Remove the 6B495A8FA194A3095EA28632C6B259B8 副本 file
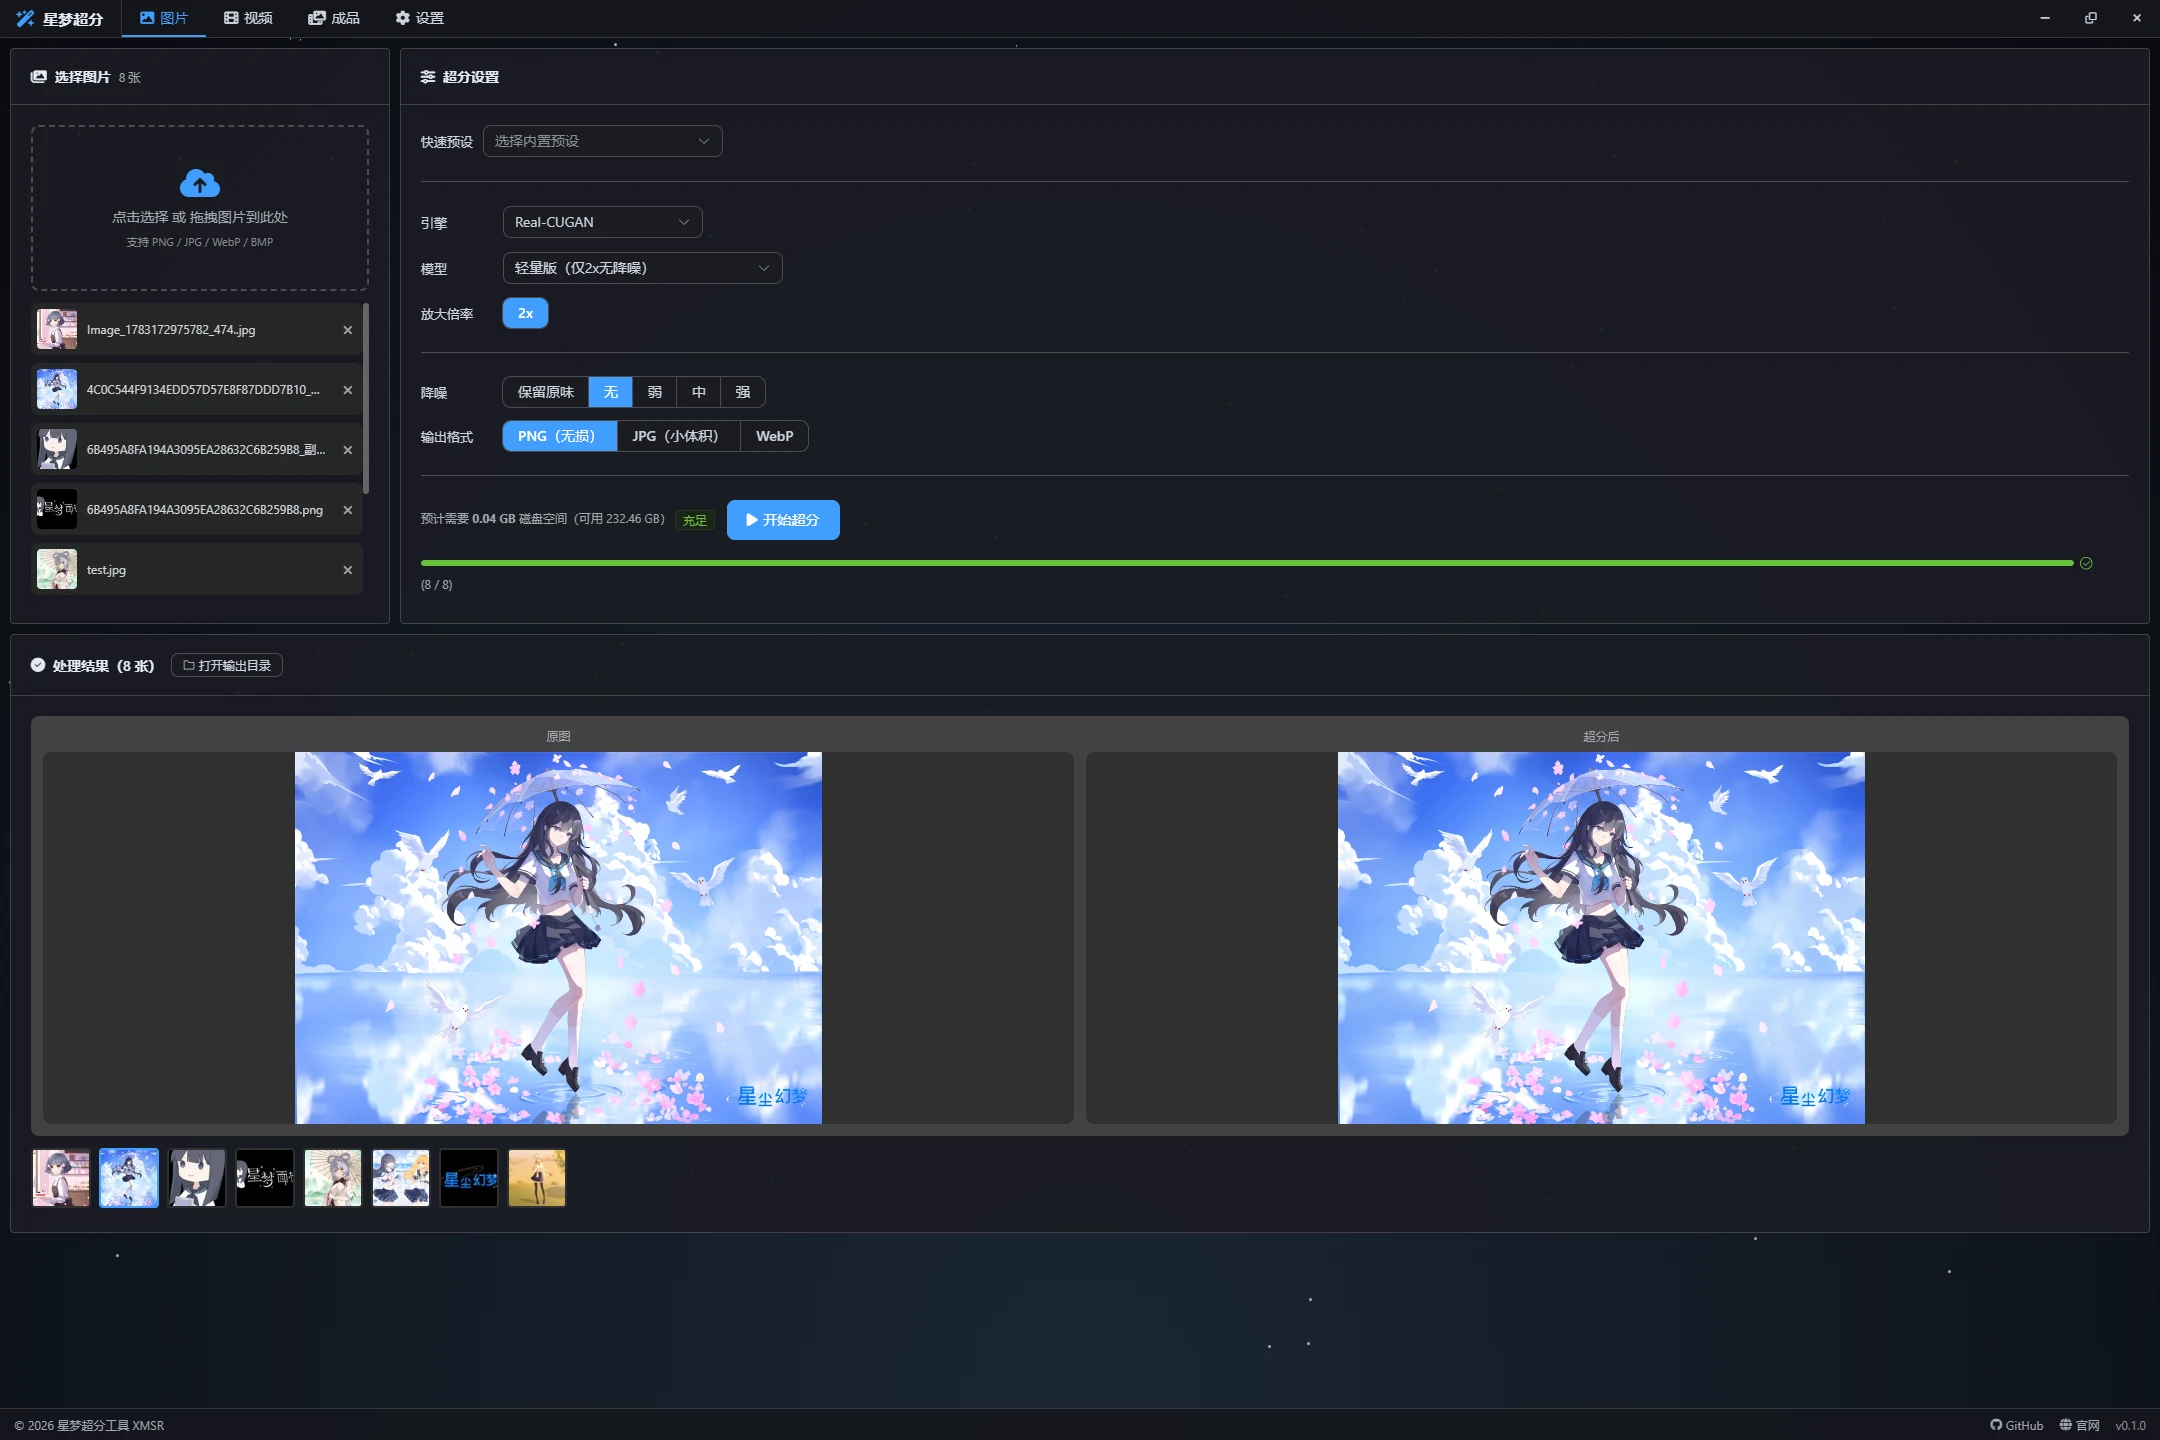 pyautogui.click(x=348, y=450)
